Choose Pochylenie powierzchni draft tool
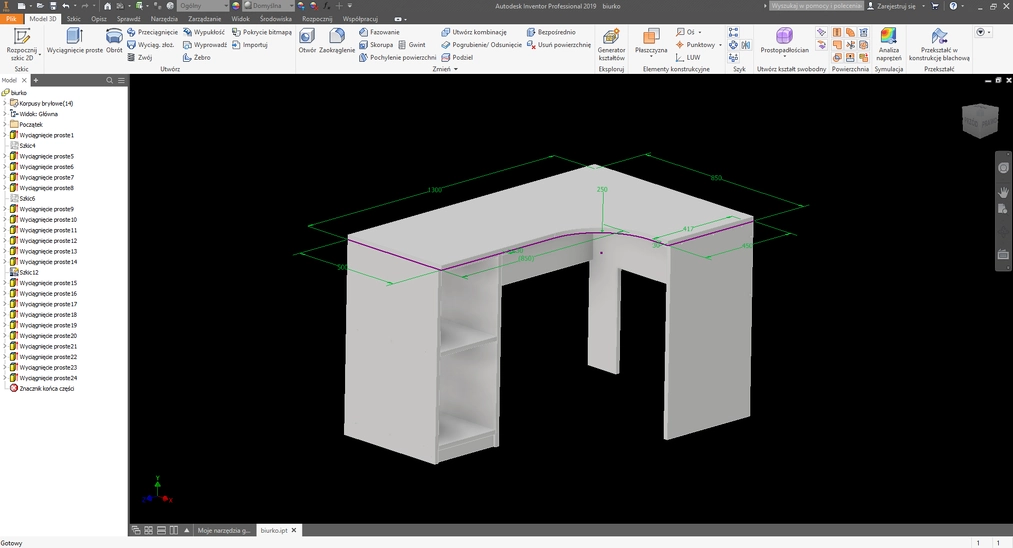1013x548 pixels. coord(397,58)
